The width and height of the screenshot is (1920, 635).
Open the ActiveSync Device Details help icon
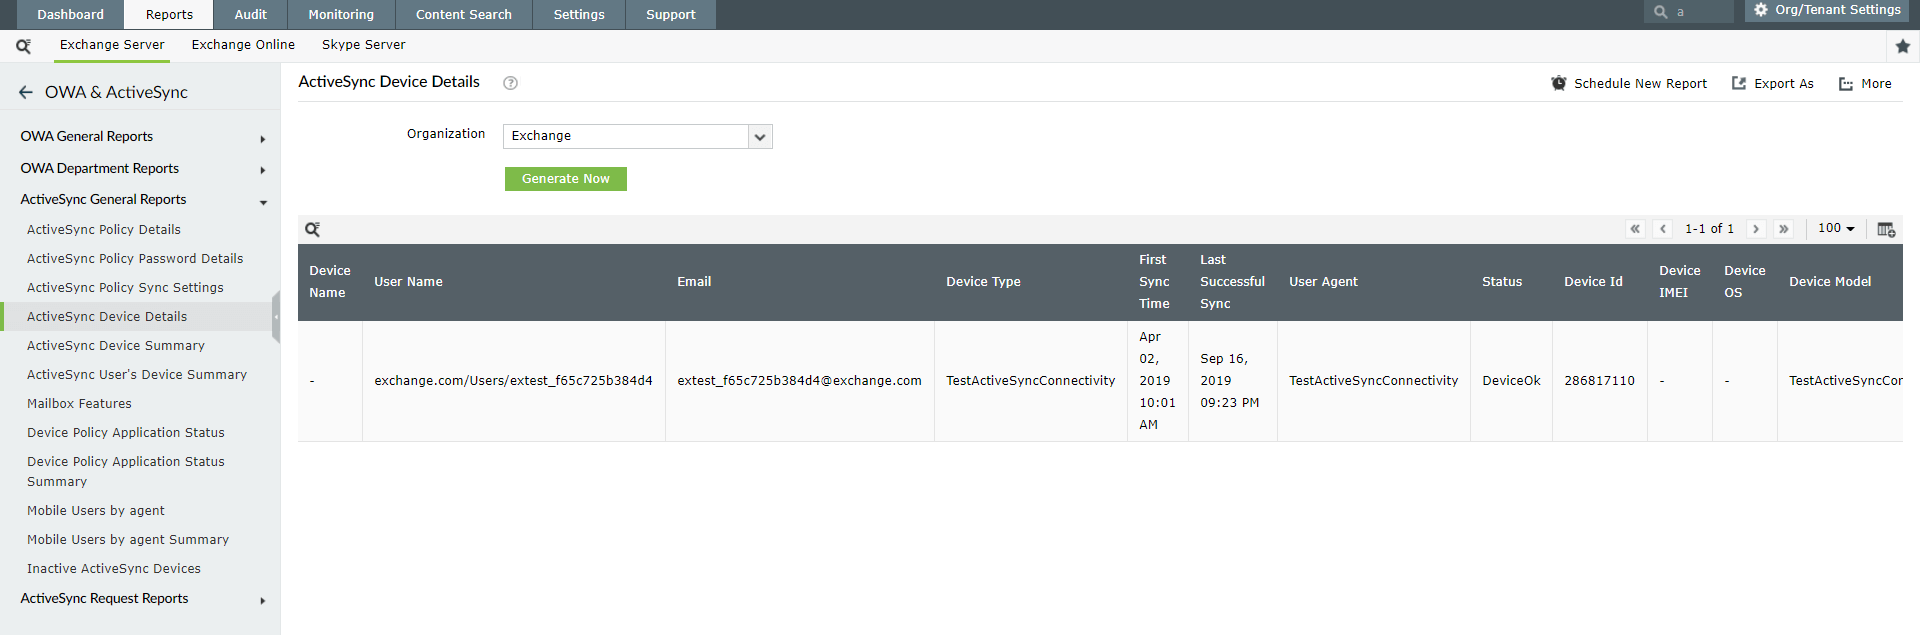(x=510, y=83)
